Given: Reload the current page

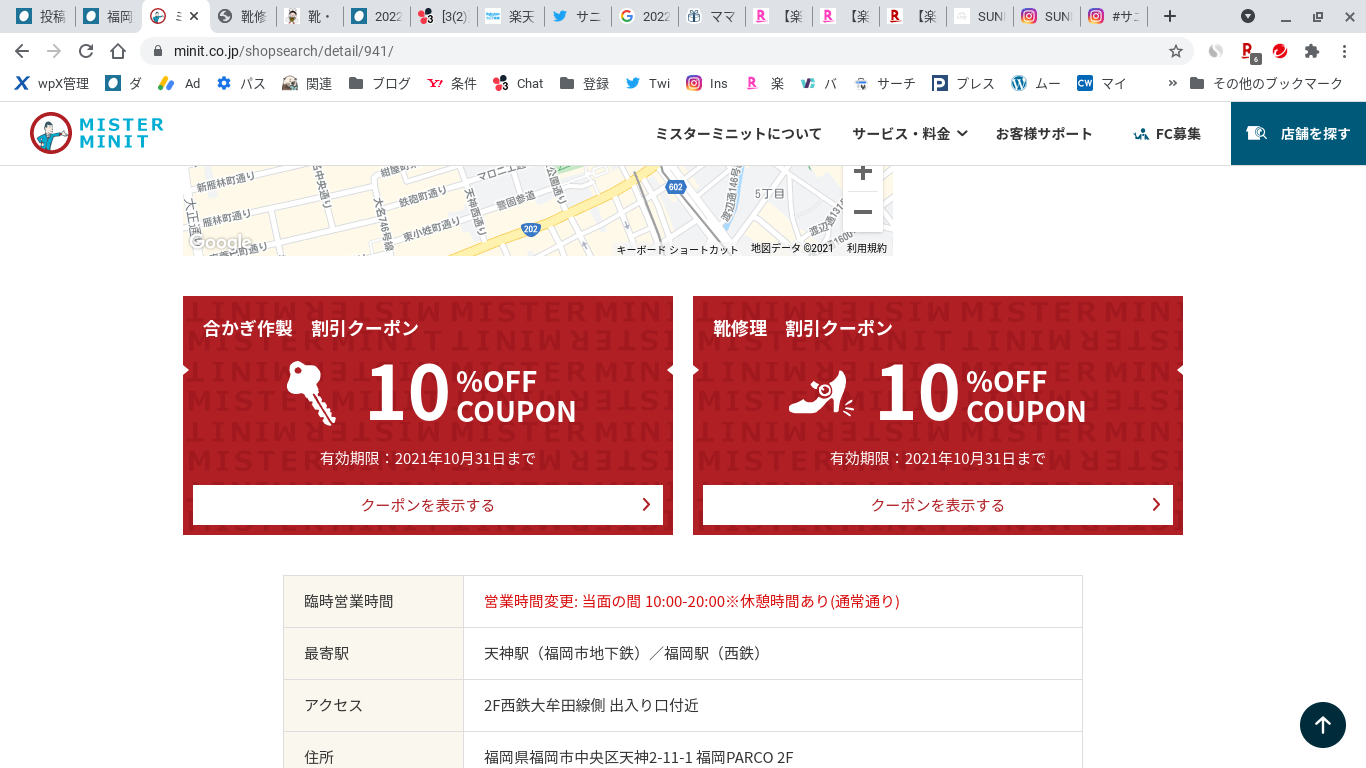Looking at the screenshot, I should pyautogui.click(x=86, y=51).
